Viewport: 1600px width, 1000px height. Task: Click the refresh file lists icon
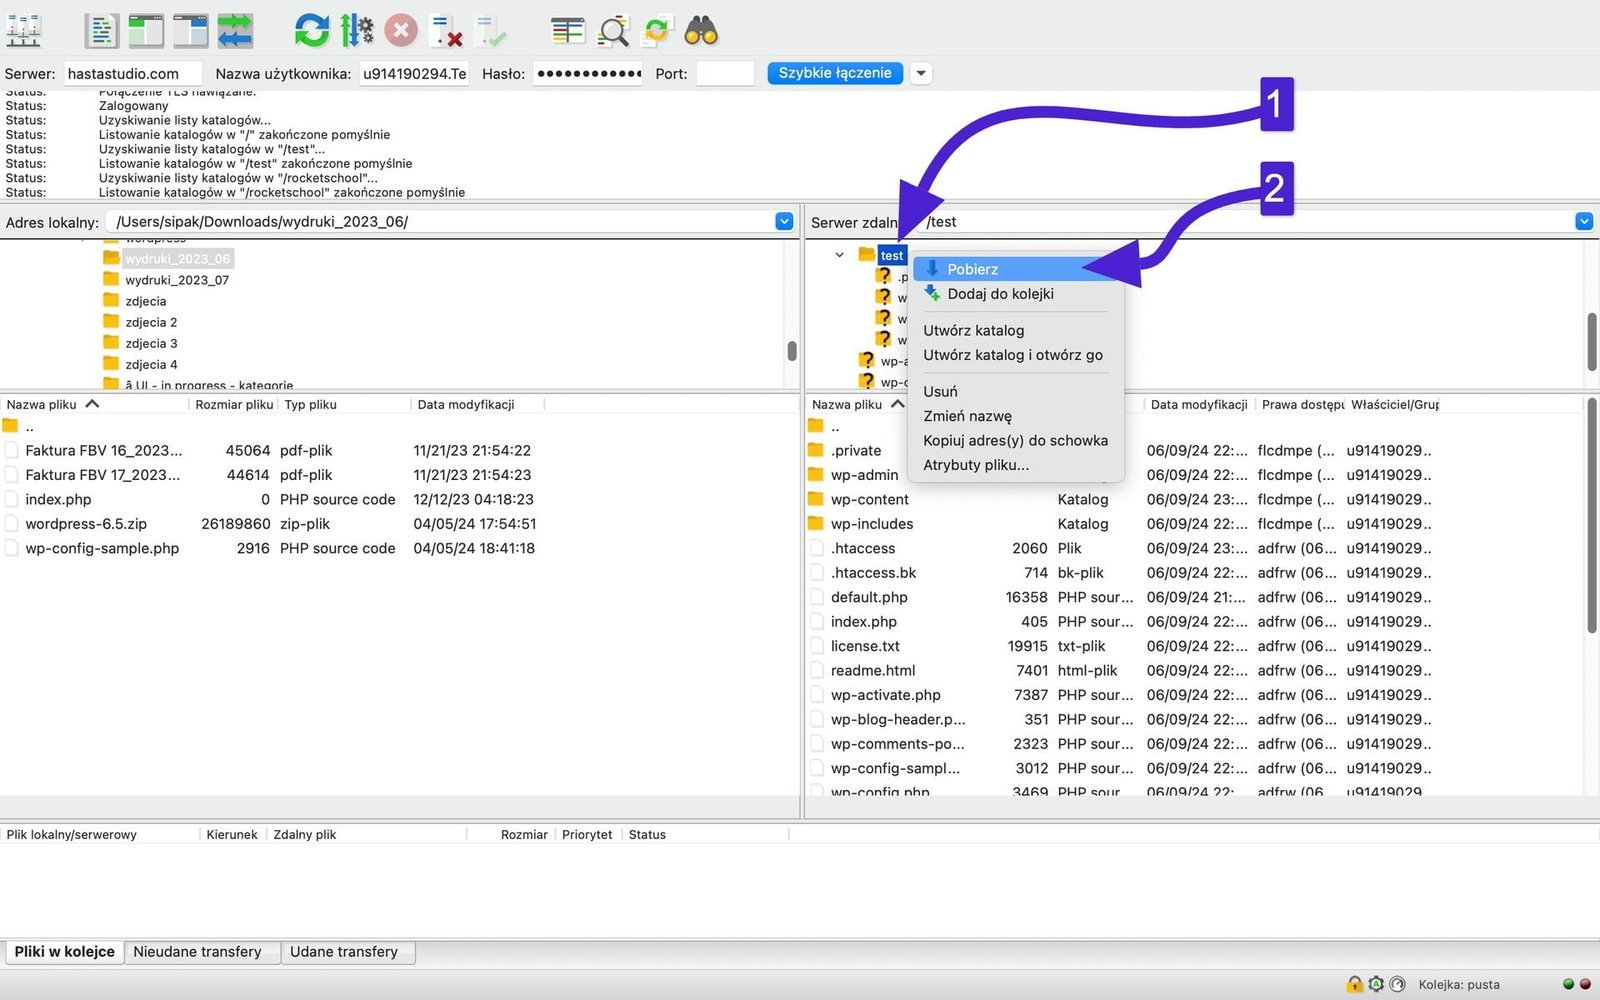pyautogui.click(x=311, y=31)
